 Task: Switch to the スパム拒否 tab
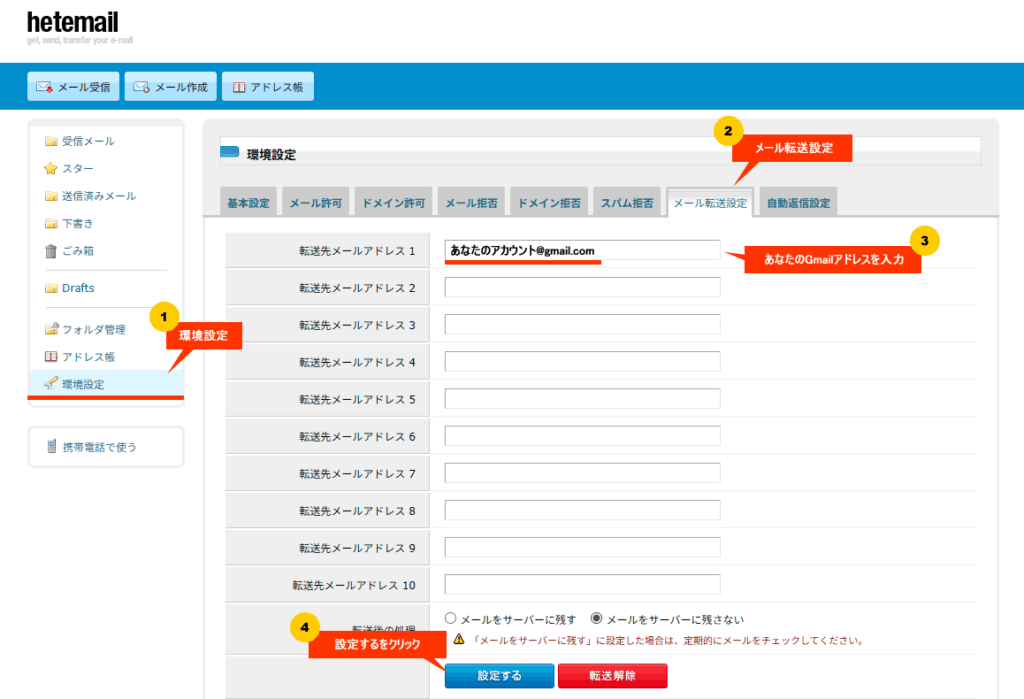tap(627, 203)
